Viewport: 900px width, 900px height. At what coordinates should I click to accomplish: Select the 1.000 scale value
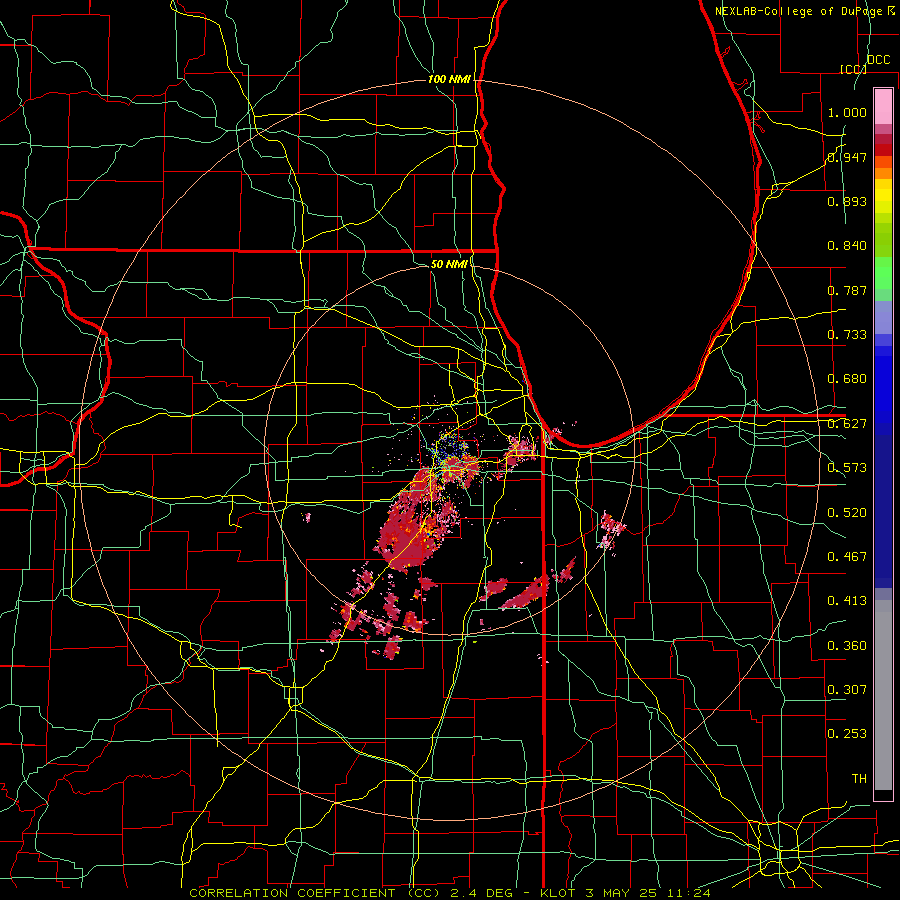point(847,112)
